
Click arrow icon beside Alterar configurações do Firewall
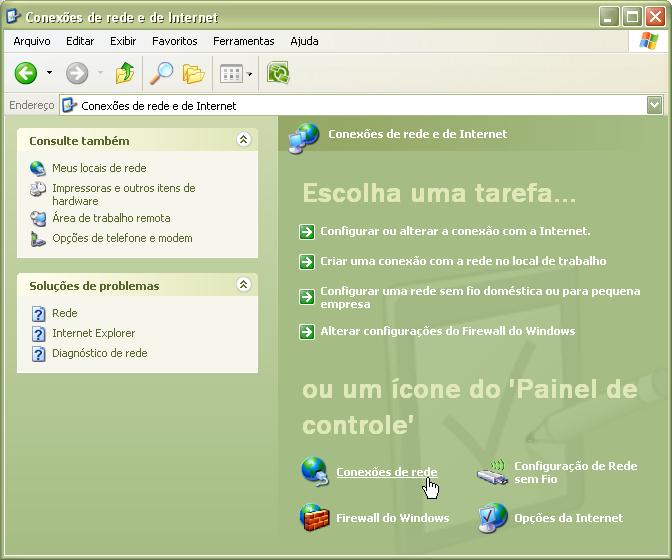tap(307, 332)
